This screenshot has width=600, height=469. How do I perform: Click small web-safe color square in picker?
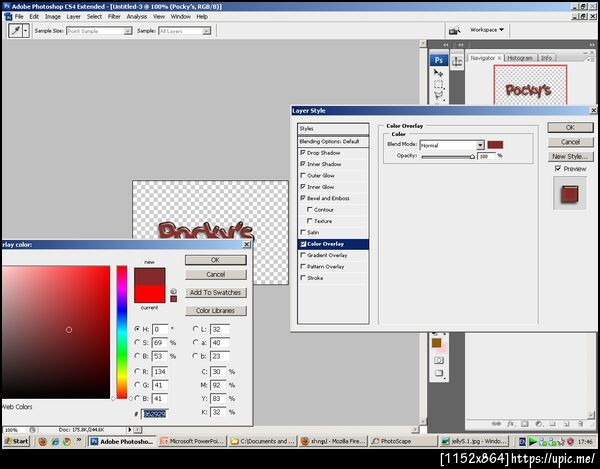tap(173, 299)
